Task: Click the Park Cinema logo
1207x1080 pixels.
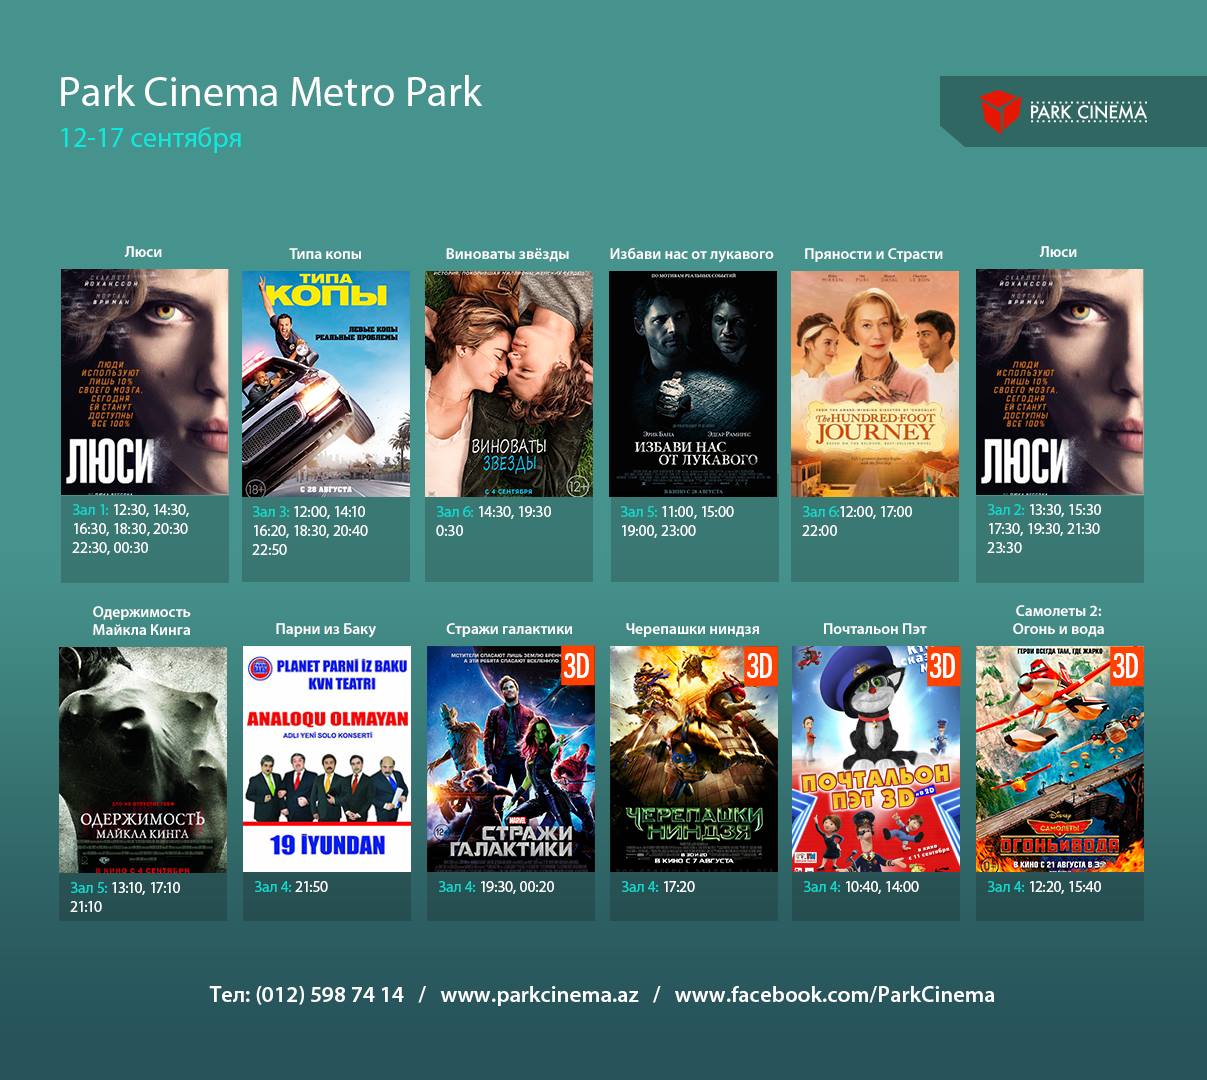Action: (x=1063, y=111)
